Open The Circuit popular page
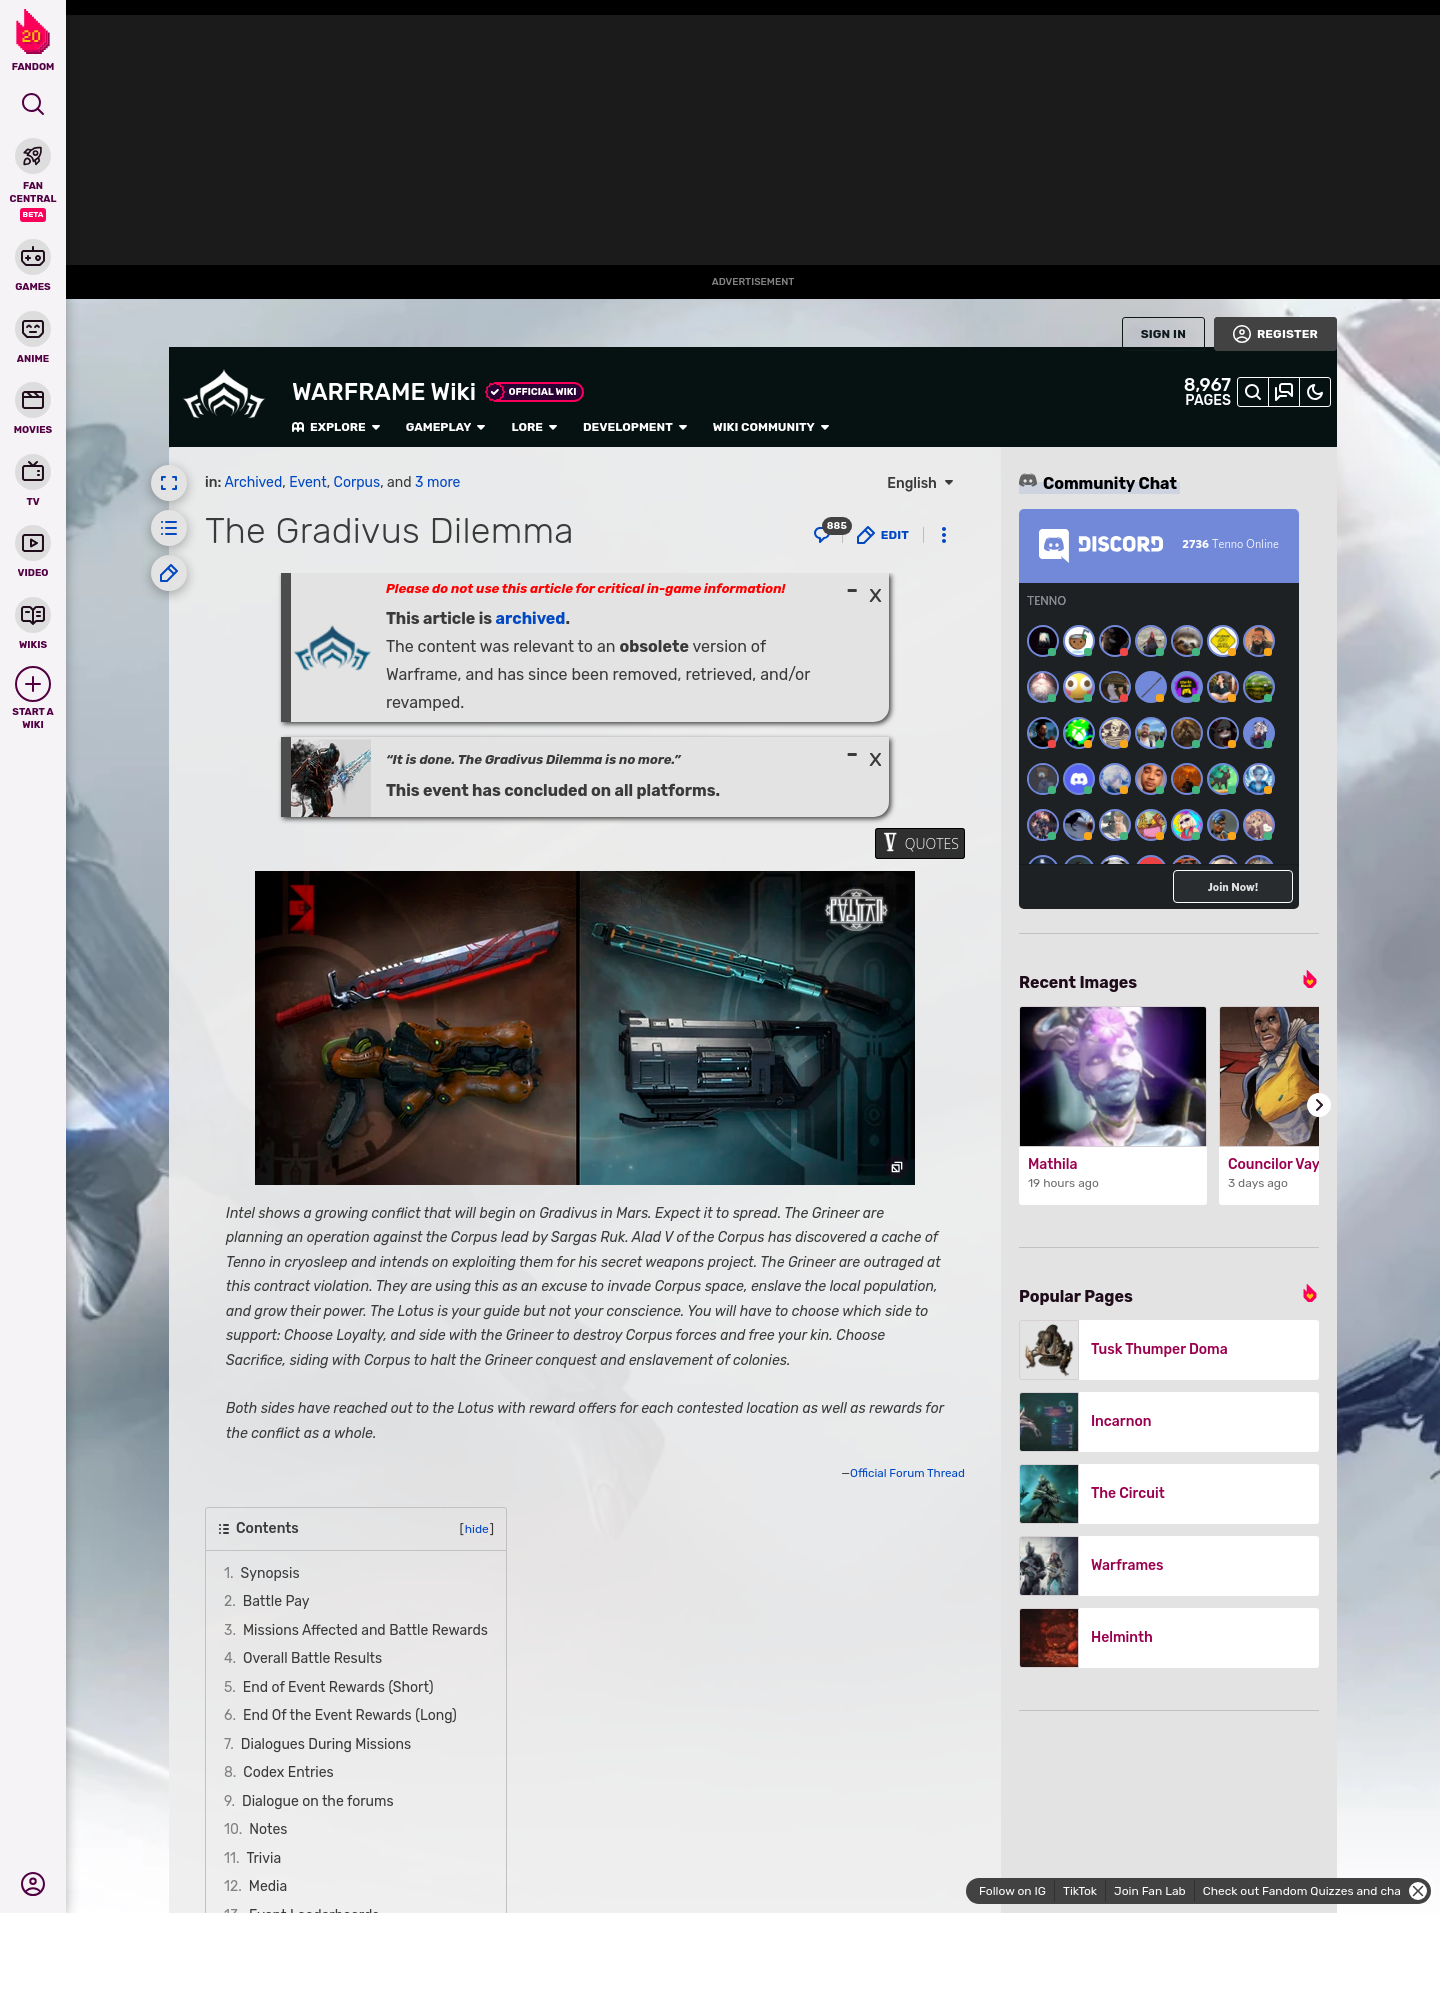The image size is (1440, 2000). [1169, 1493]
